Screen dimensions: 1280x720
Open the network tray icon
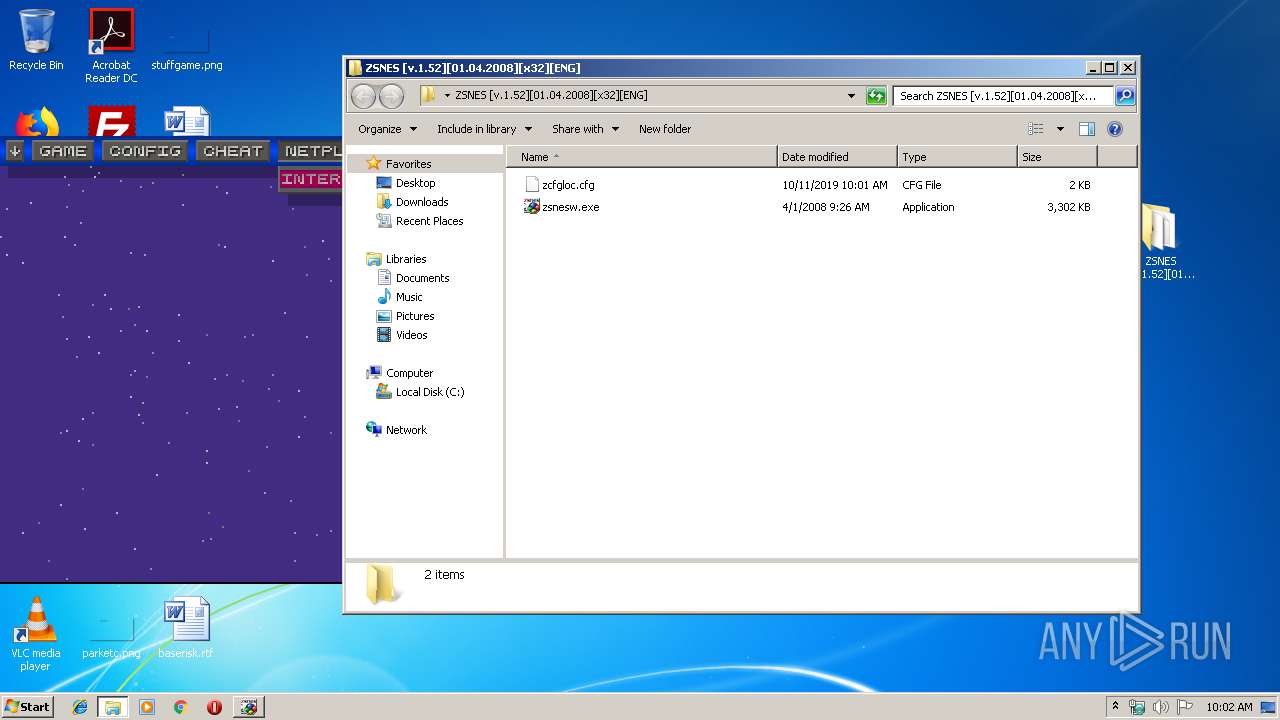pyautogui.click(x=1137, y=707)
